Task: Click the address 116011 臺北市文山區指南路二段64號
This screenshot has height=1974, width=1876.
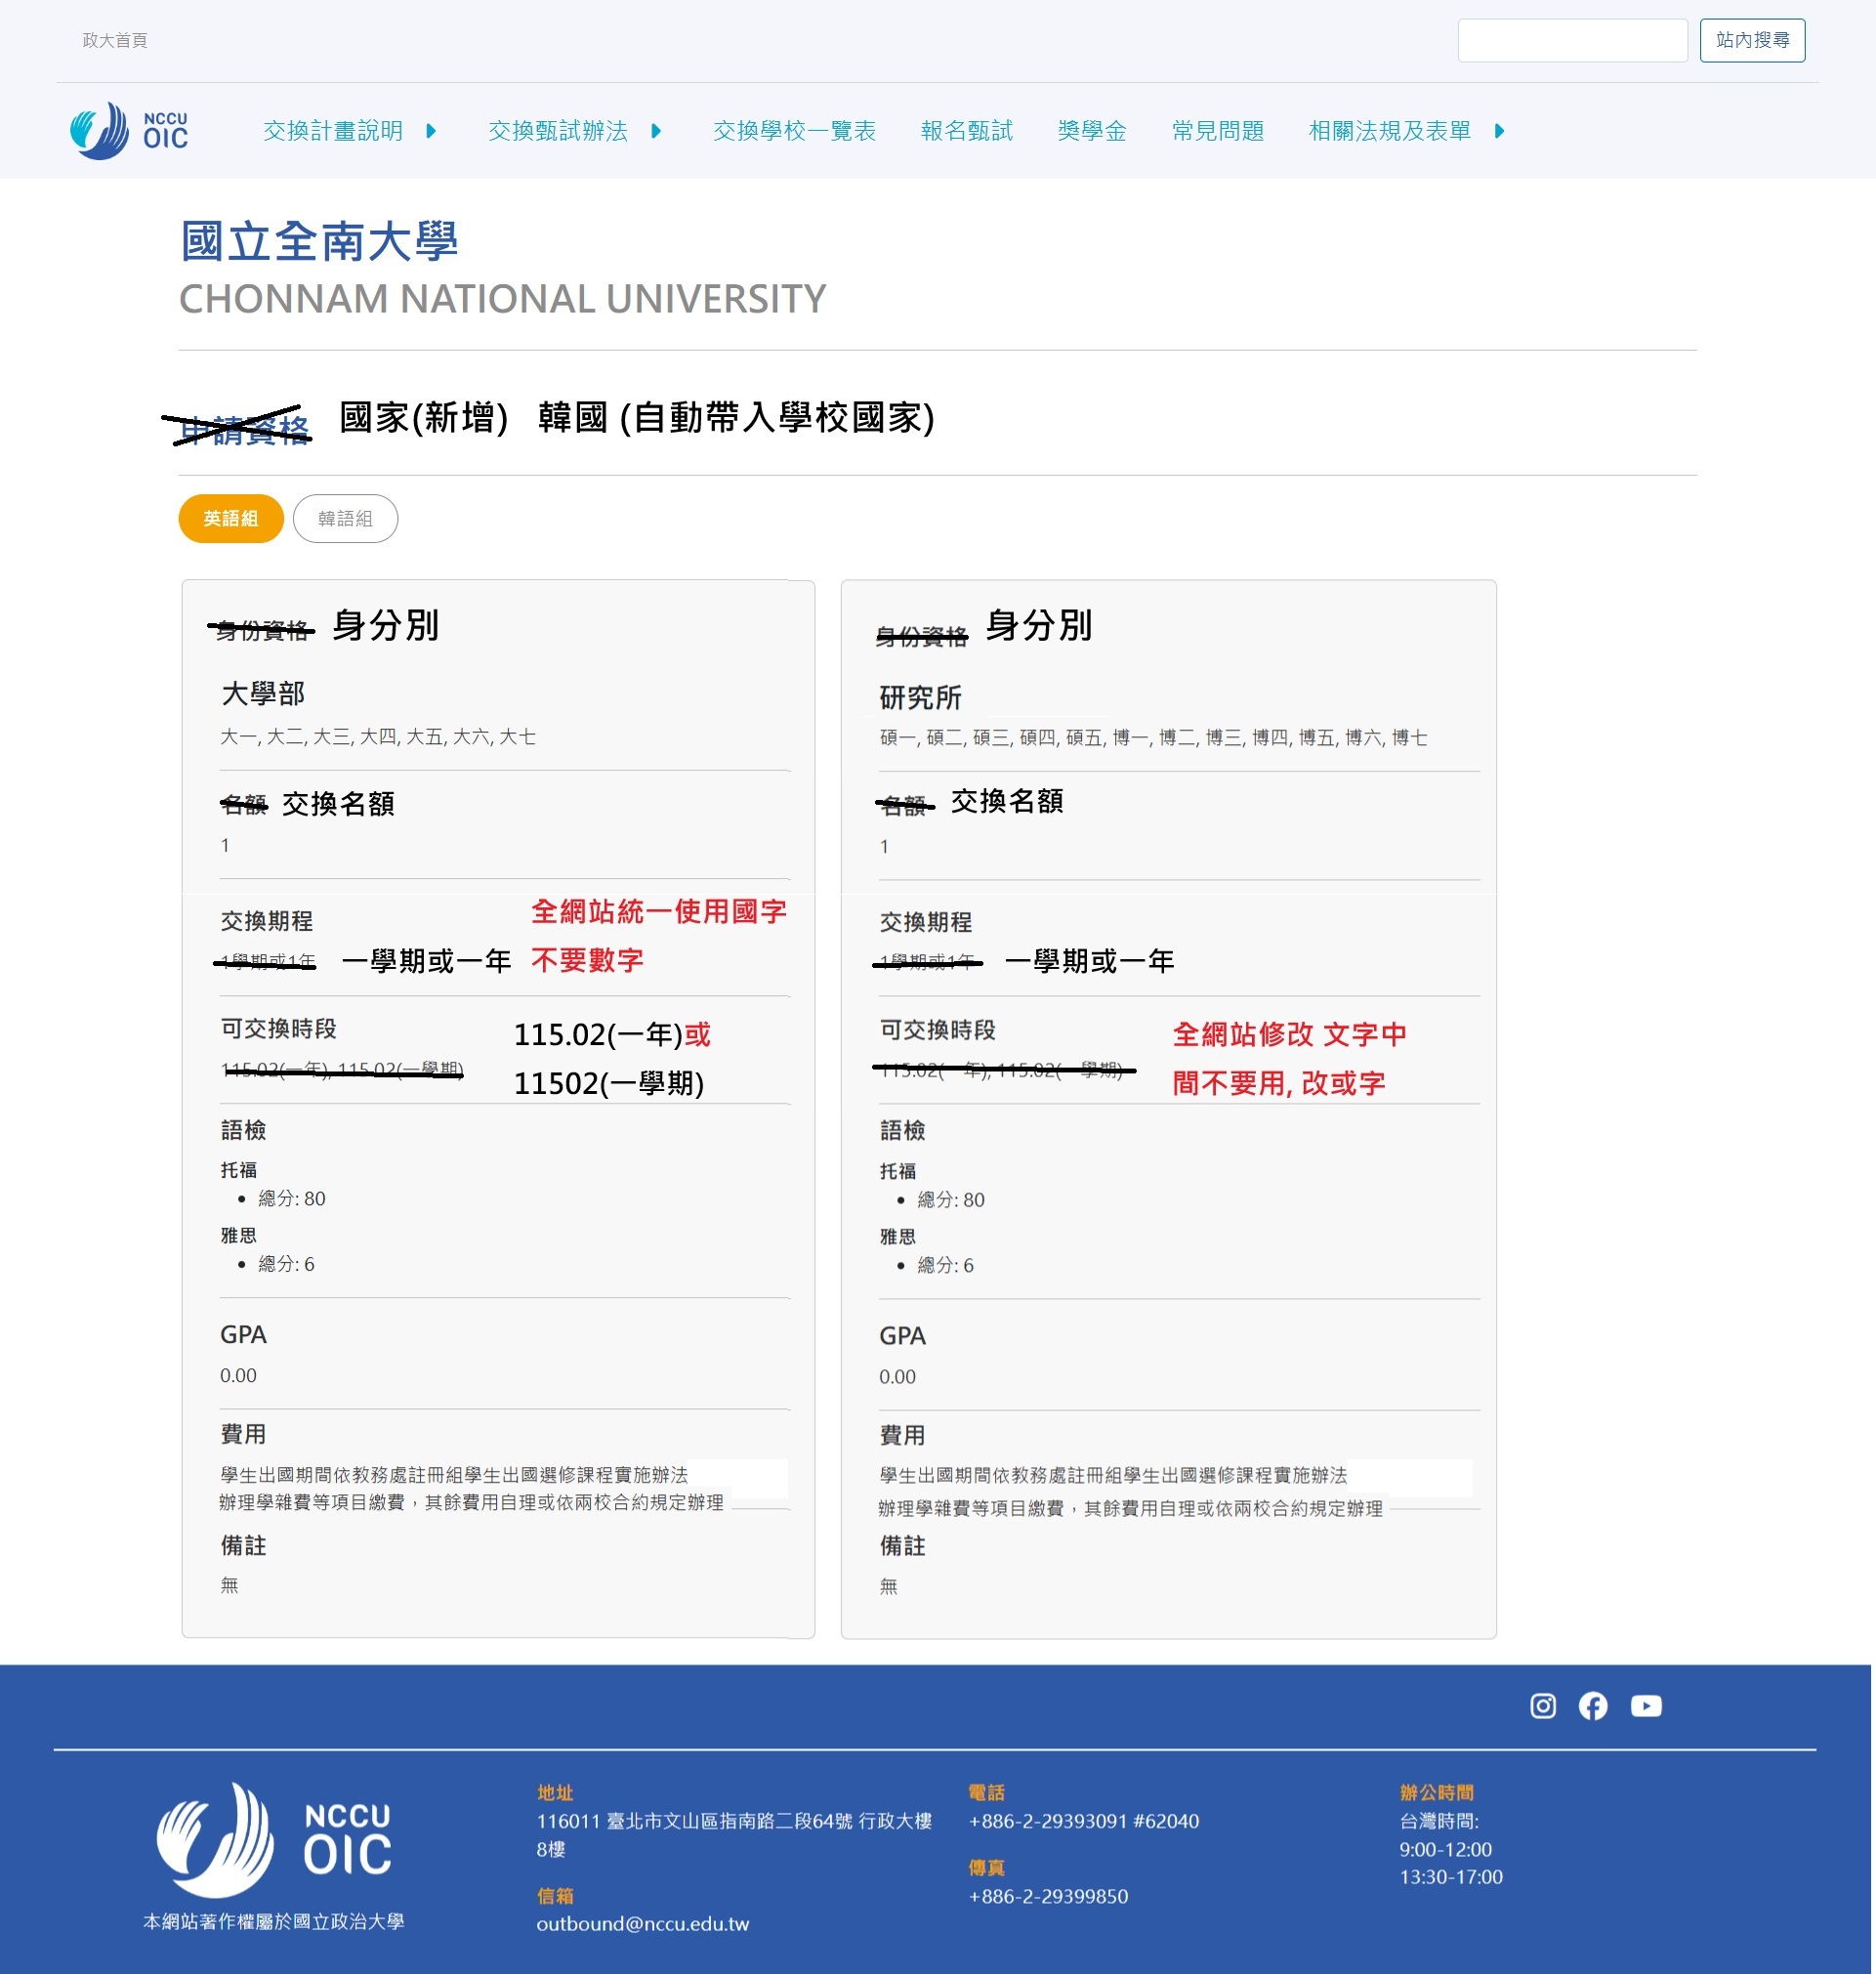Action: pos(734,1835)
